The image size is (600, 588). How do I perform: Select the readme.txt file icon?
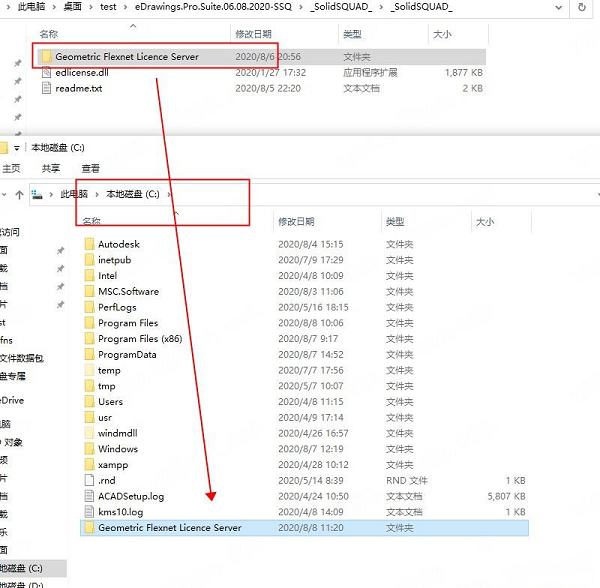click(x=46, y=88)
